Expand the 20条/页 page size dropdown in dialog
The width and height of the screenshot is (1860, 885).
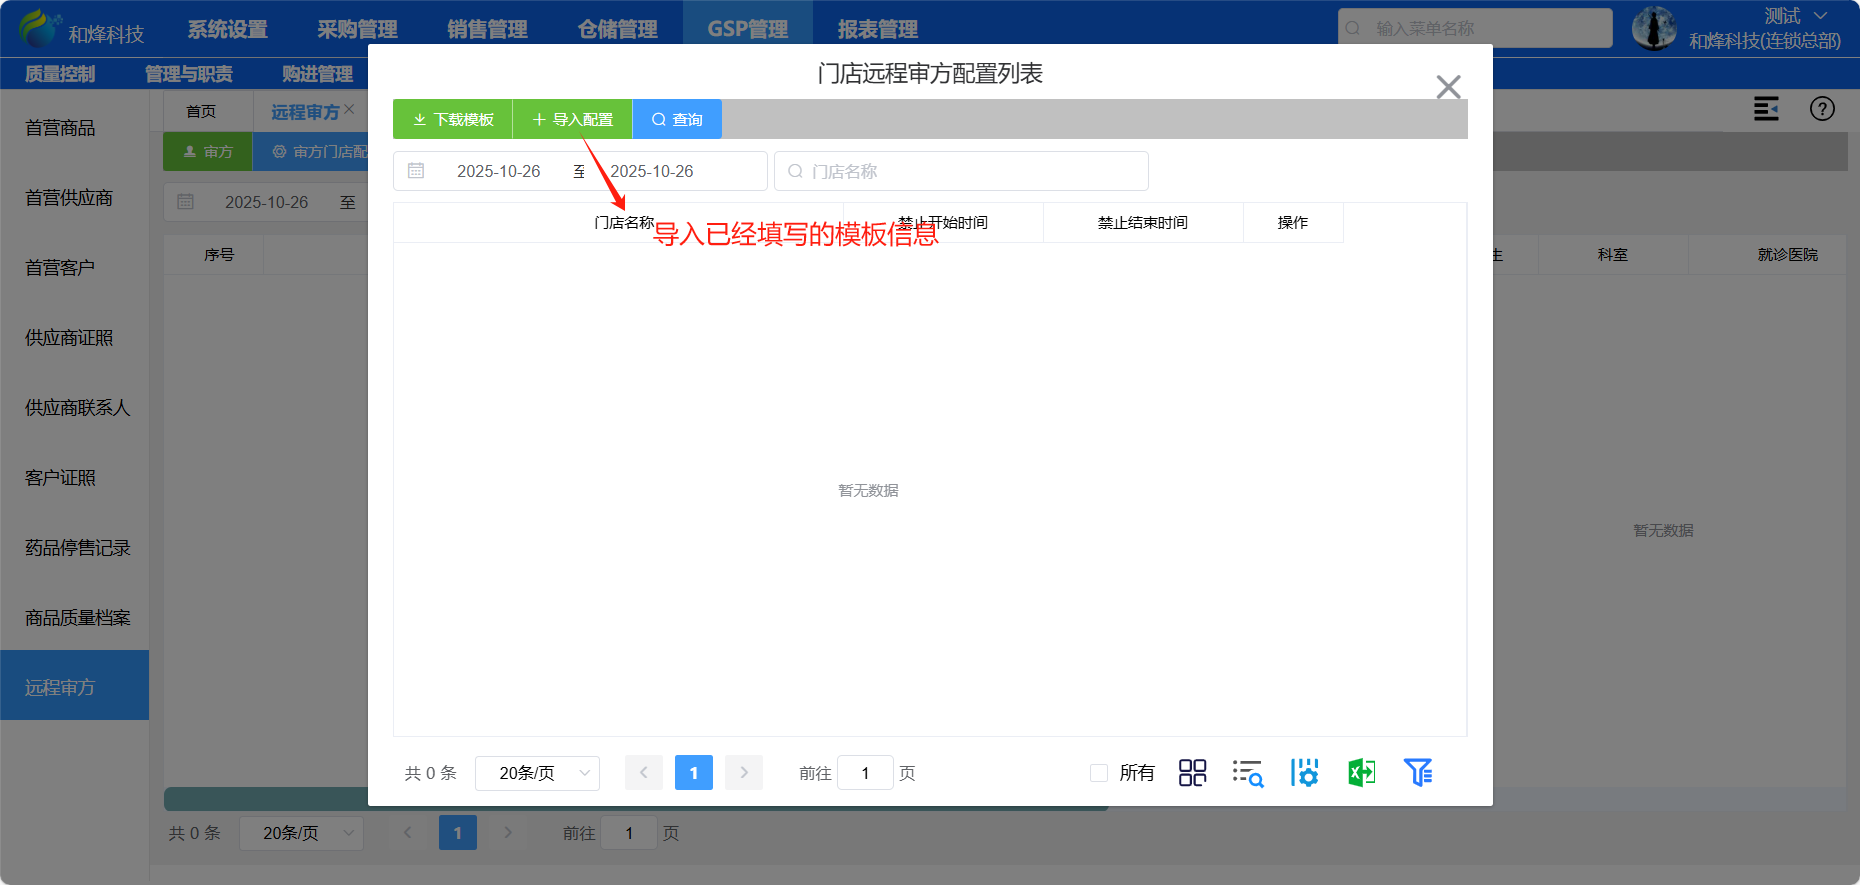tap(537, 773)
